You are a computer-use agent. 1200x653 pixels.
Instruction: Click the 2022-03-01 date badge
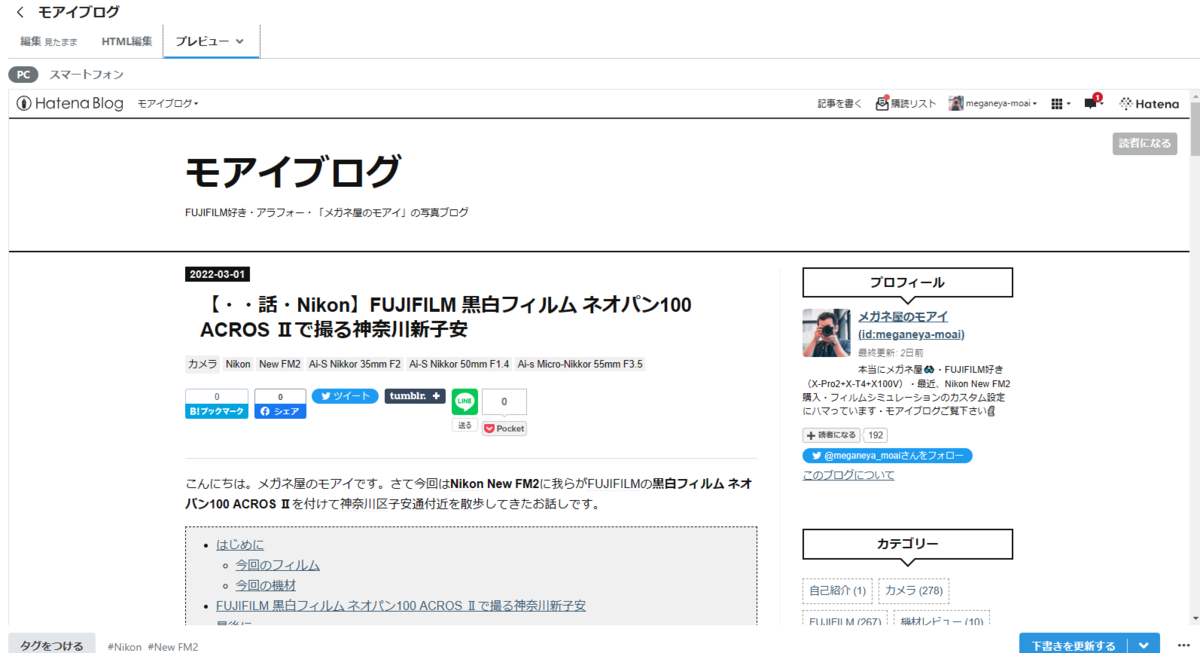(217, 274)
